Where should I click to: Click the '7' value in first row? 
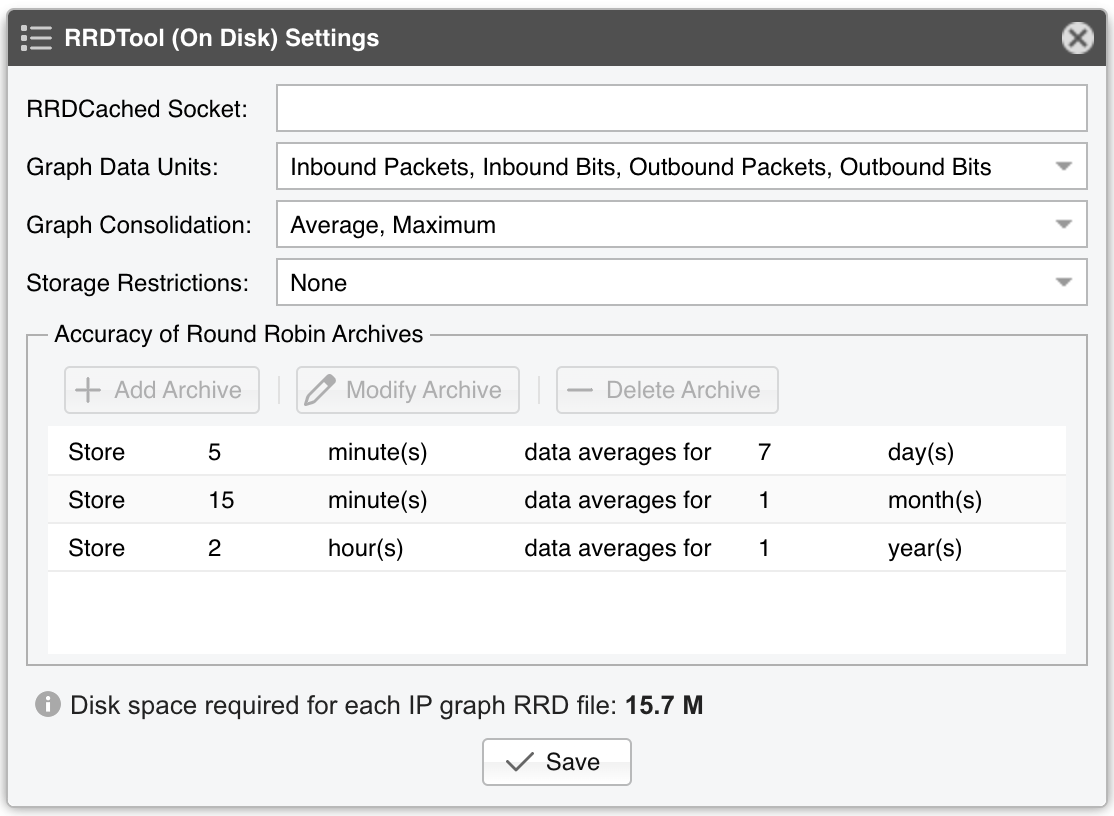tap(764, 452)
